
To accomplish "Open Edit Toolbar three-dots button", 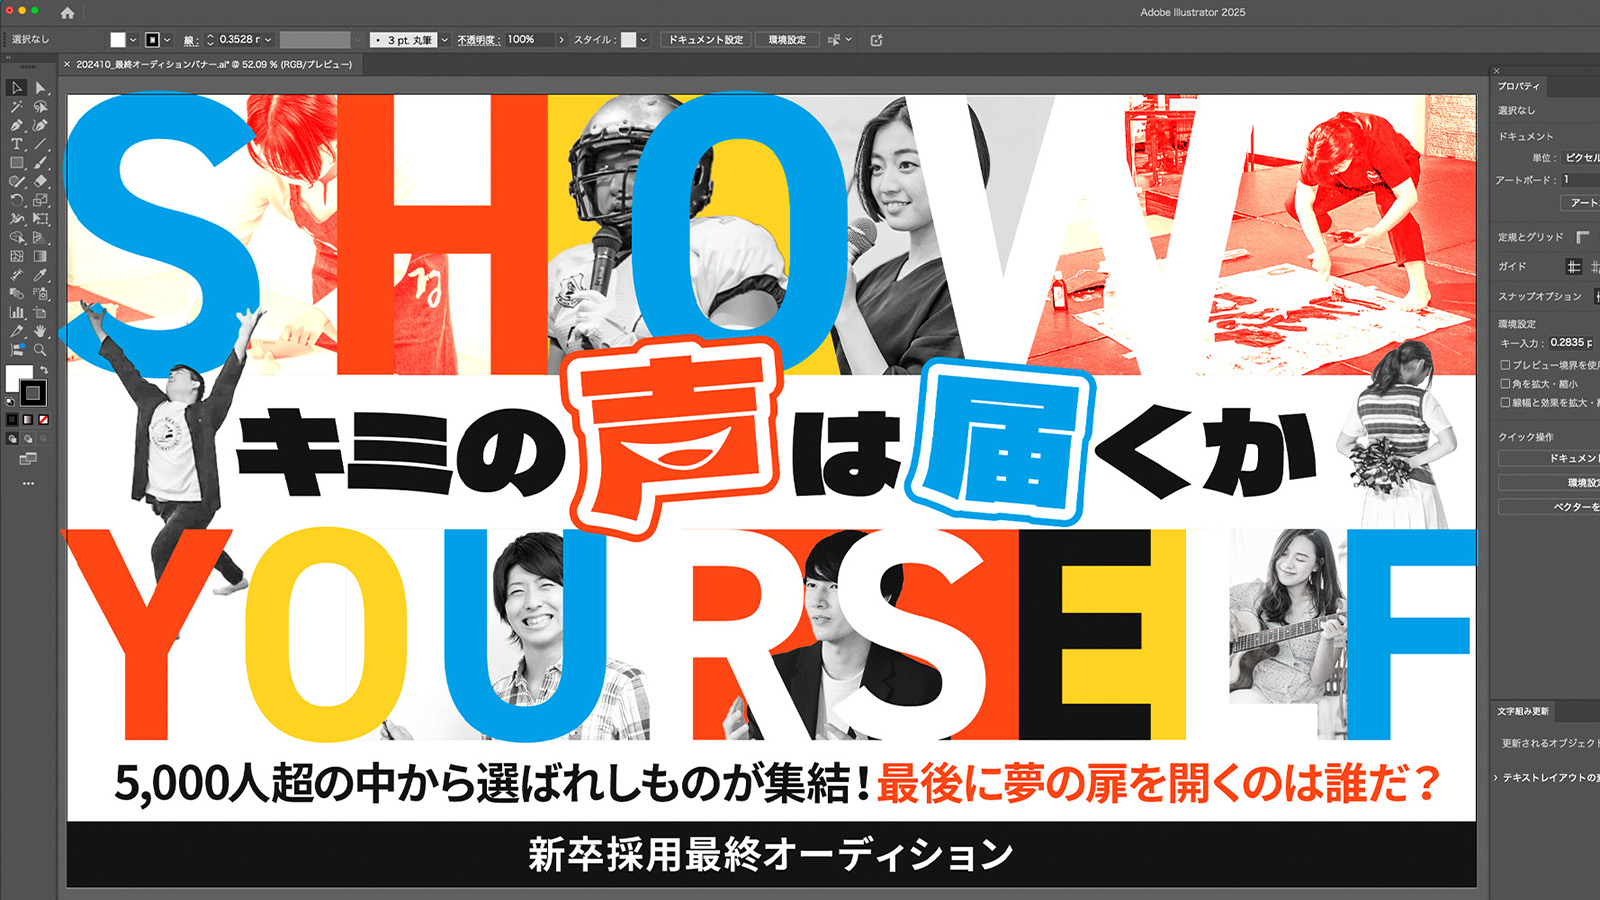I will coord(28,482).
